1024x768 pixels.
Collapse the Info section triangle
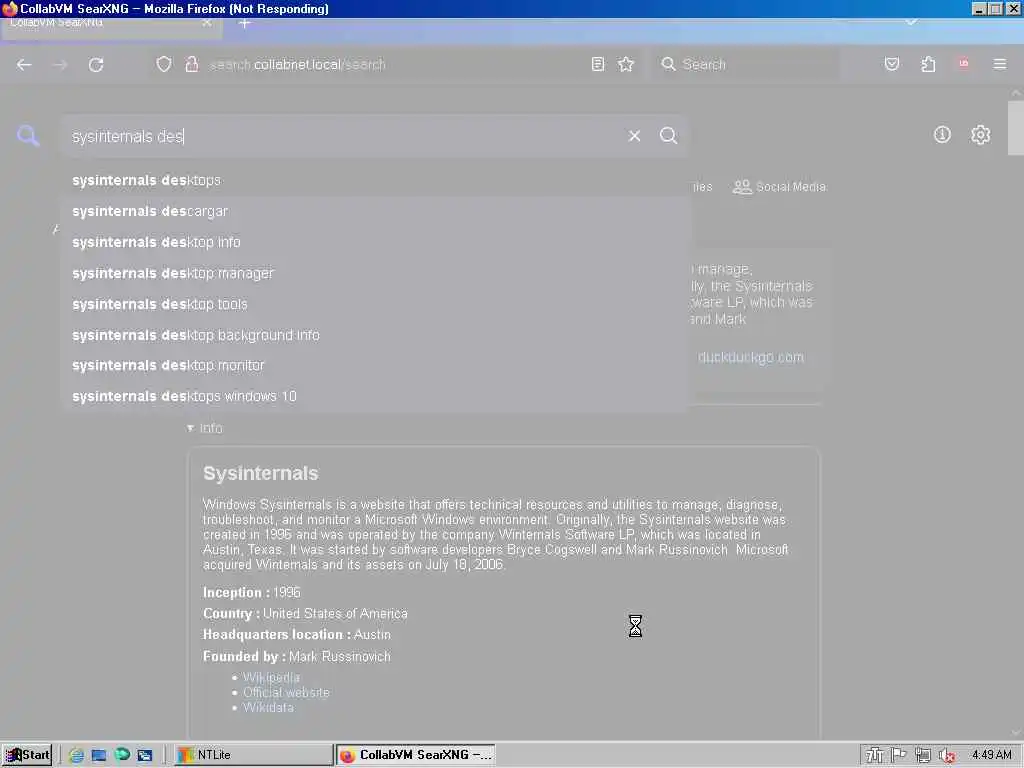pos(190,428)
